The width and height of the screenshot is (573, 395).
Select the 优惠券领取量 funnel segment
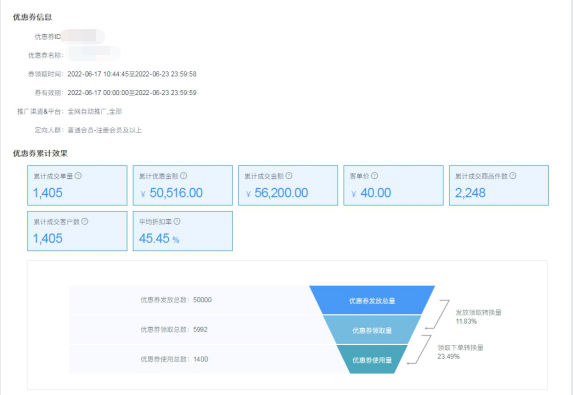point(372,330)
